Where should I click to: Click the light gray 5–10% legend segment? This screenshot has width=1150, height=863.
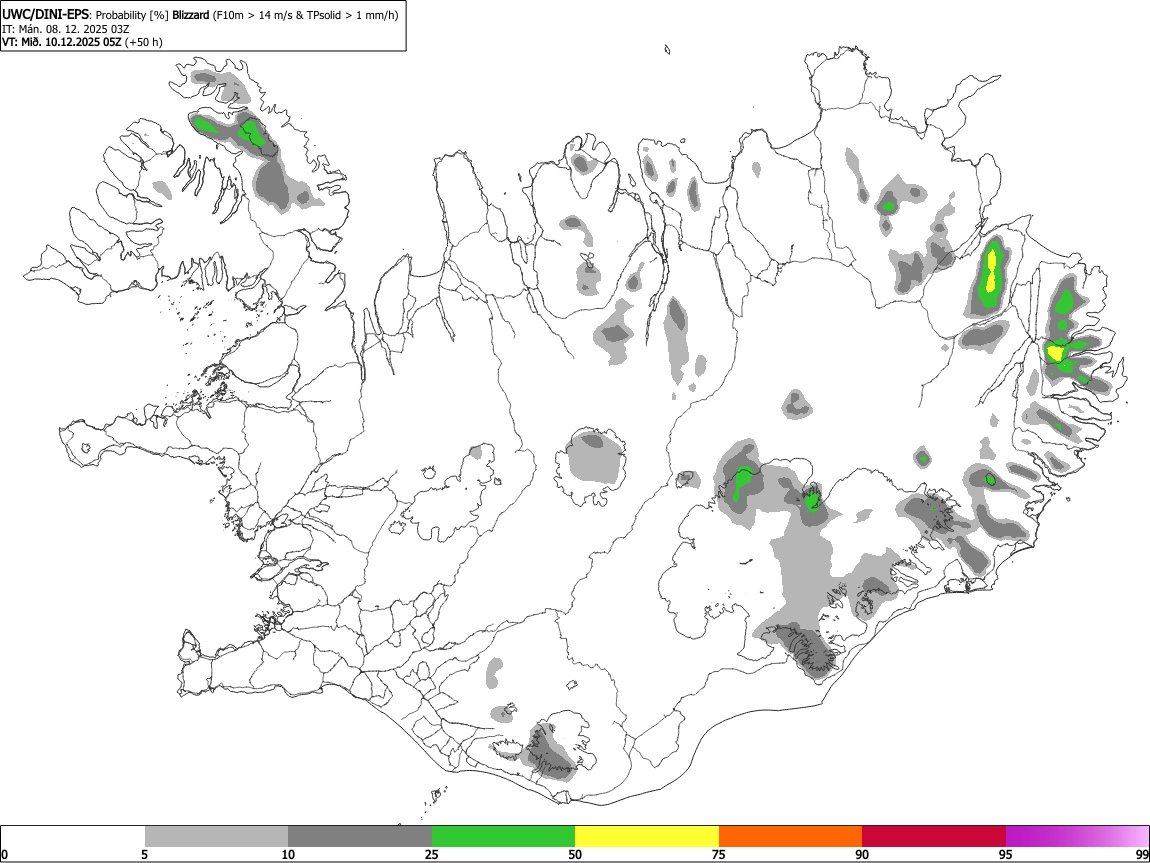[x=216, y=837]
